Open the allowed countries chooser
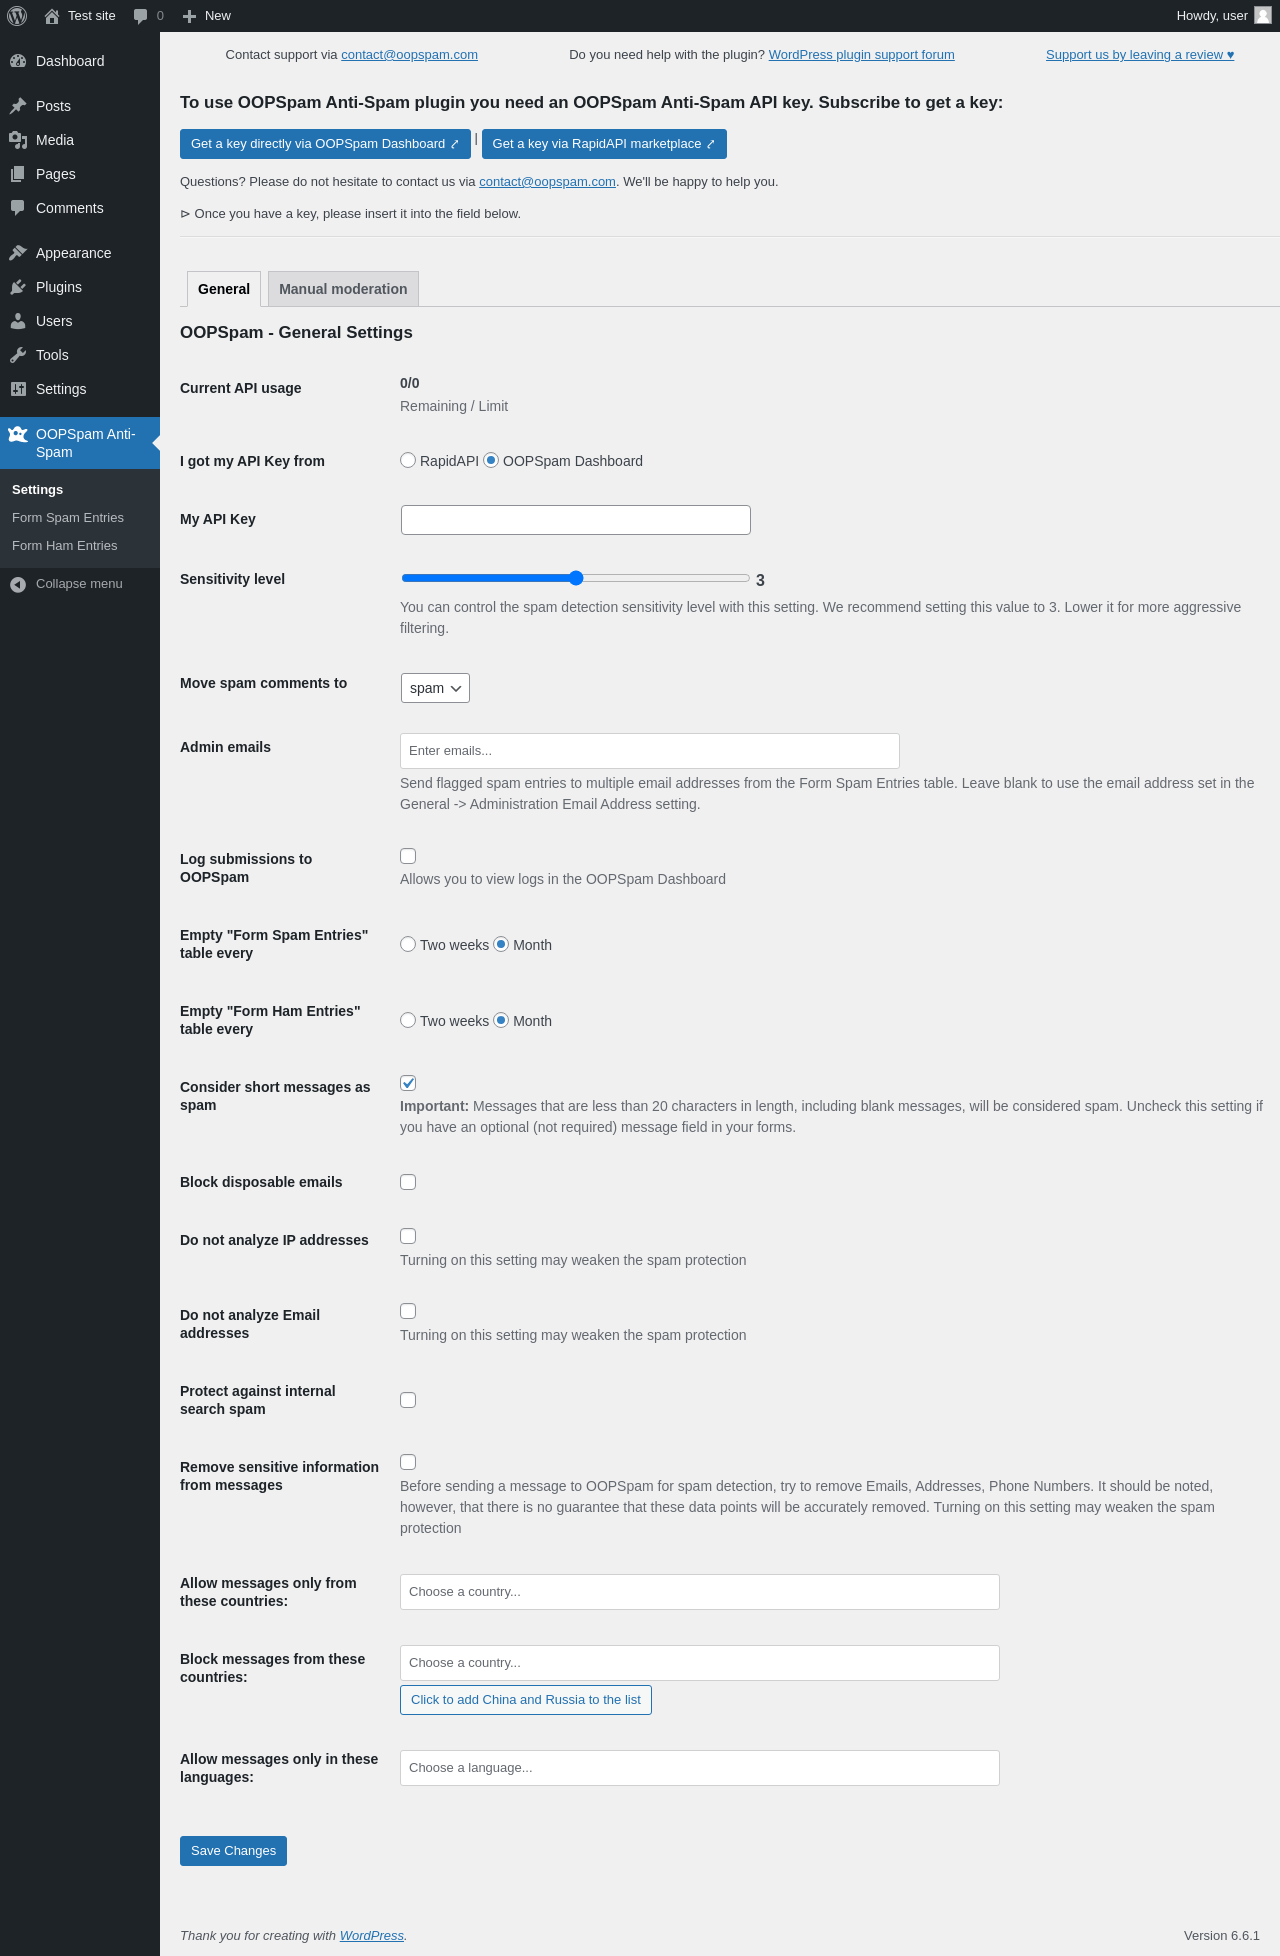Viewport: 1280px width, 1956px height. tap(699, 1592)
